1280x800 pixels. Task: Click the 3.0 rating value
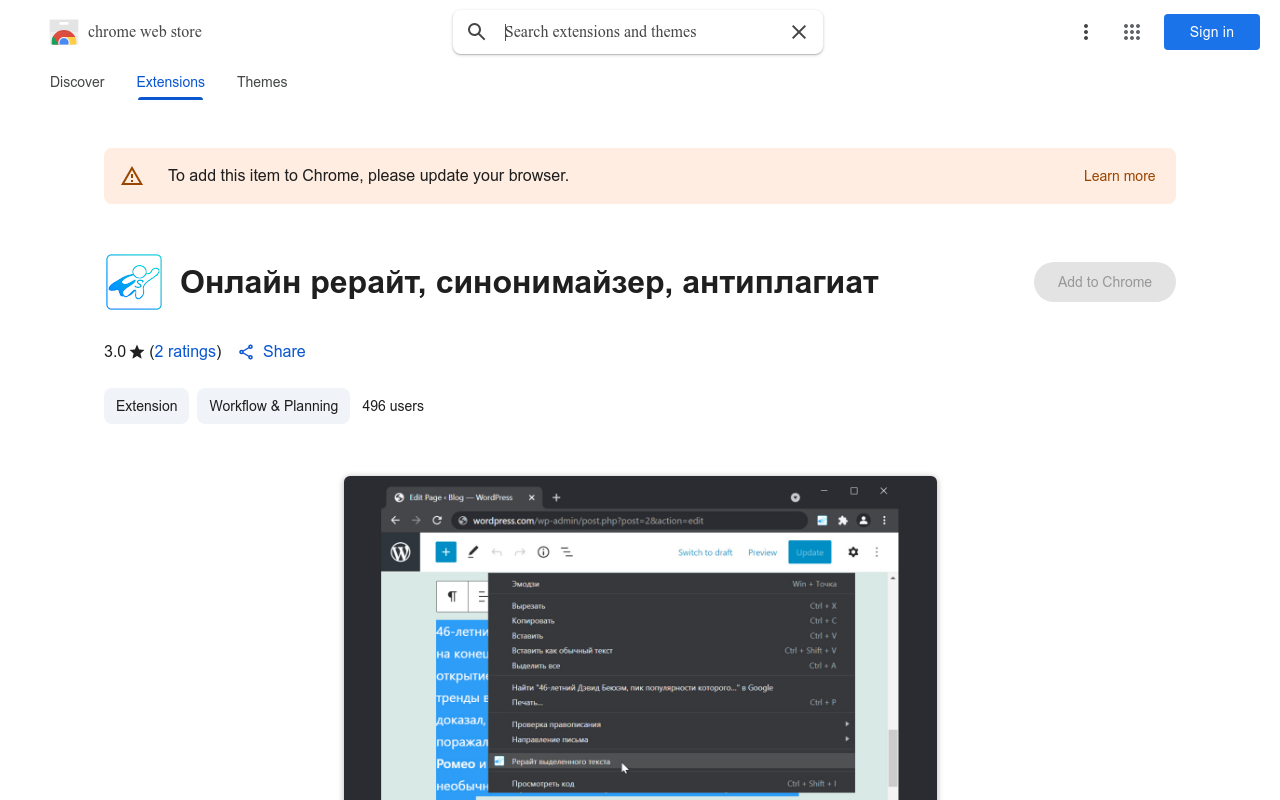click(115, 352)
